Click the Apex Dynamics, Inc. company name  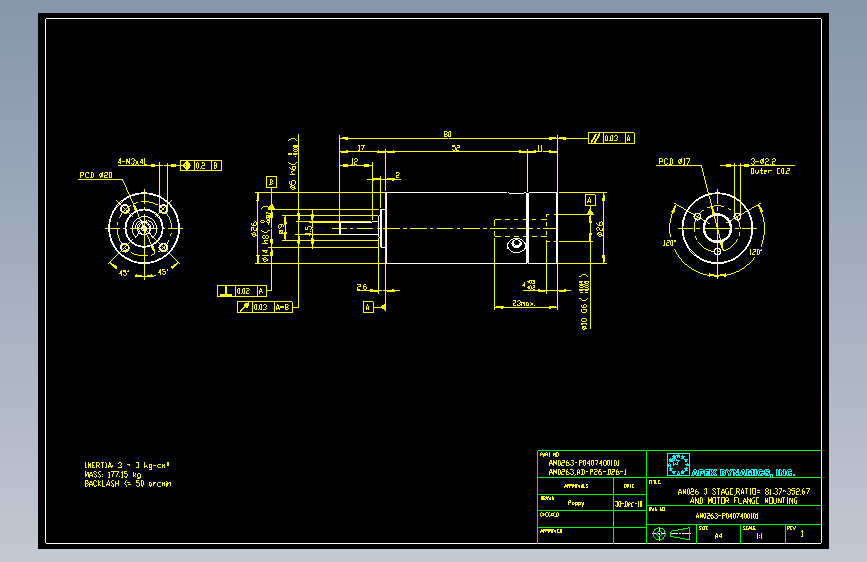tap(743, 472)
